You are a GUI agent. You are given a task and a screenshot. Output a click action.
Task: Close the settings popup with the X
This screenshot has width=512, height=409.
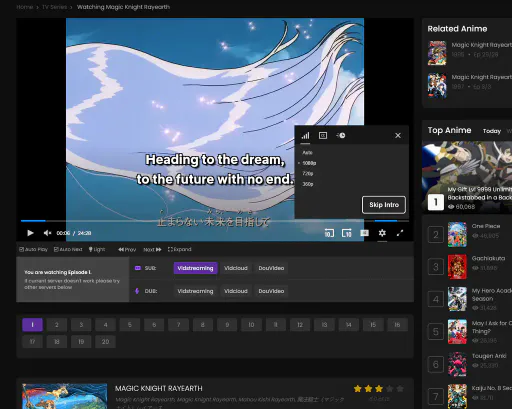pyautogui.click(x=398, y=135)
